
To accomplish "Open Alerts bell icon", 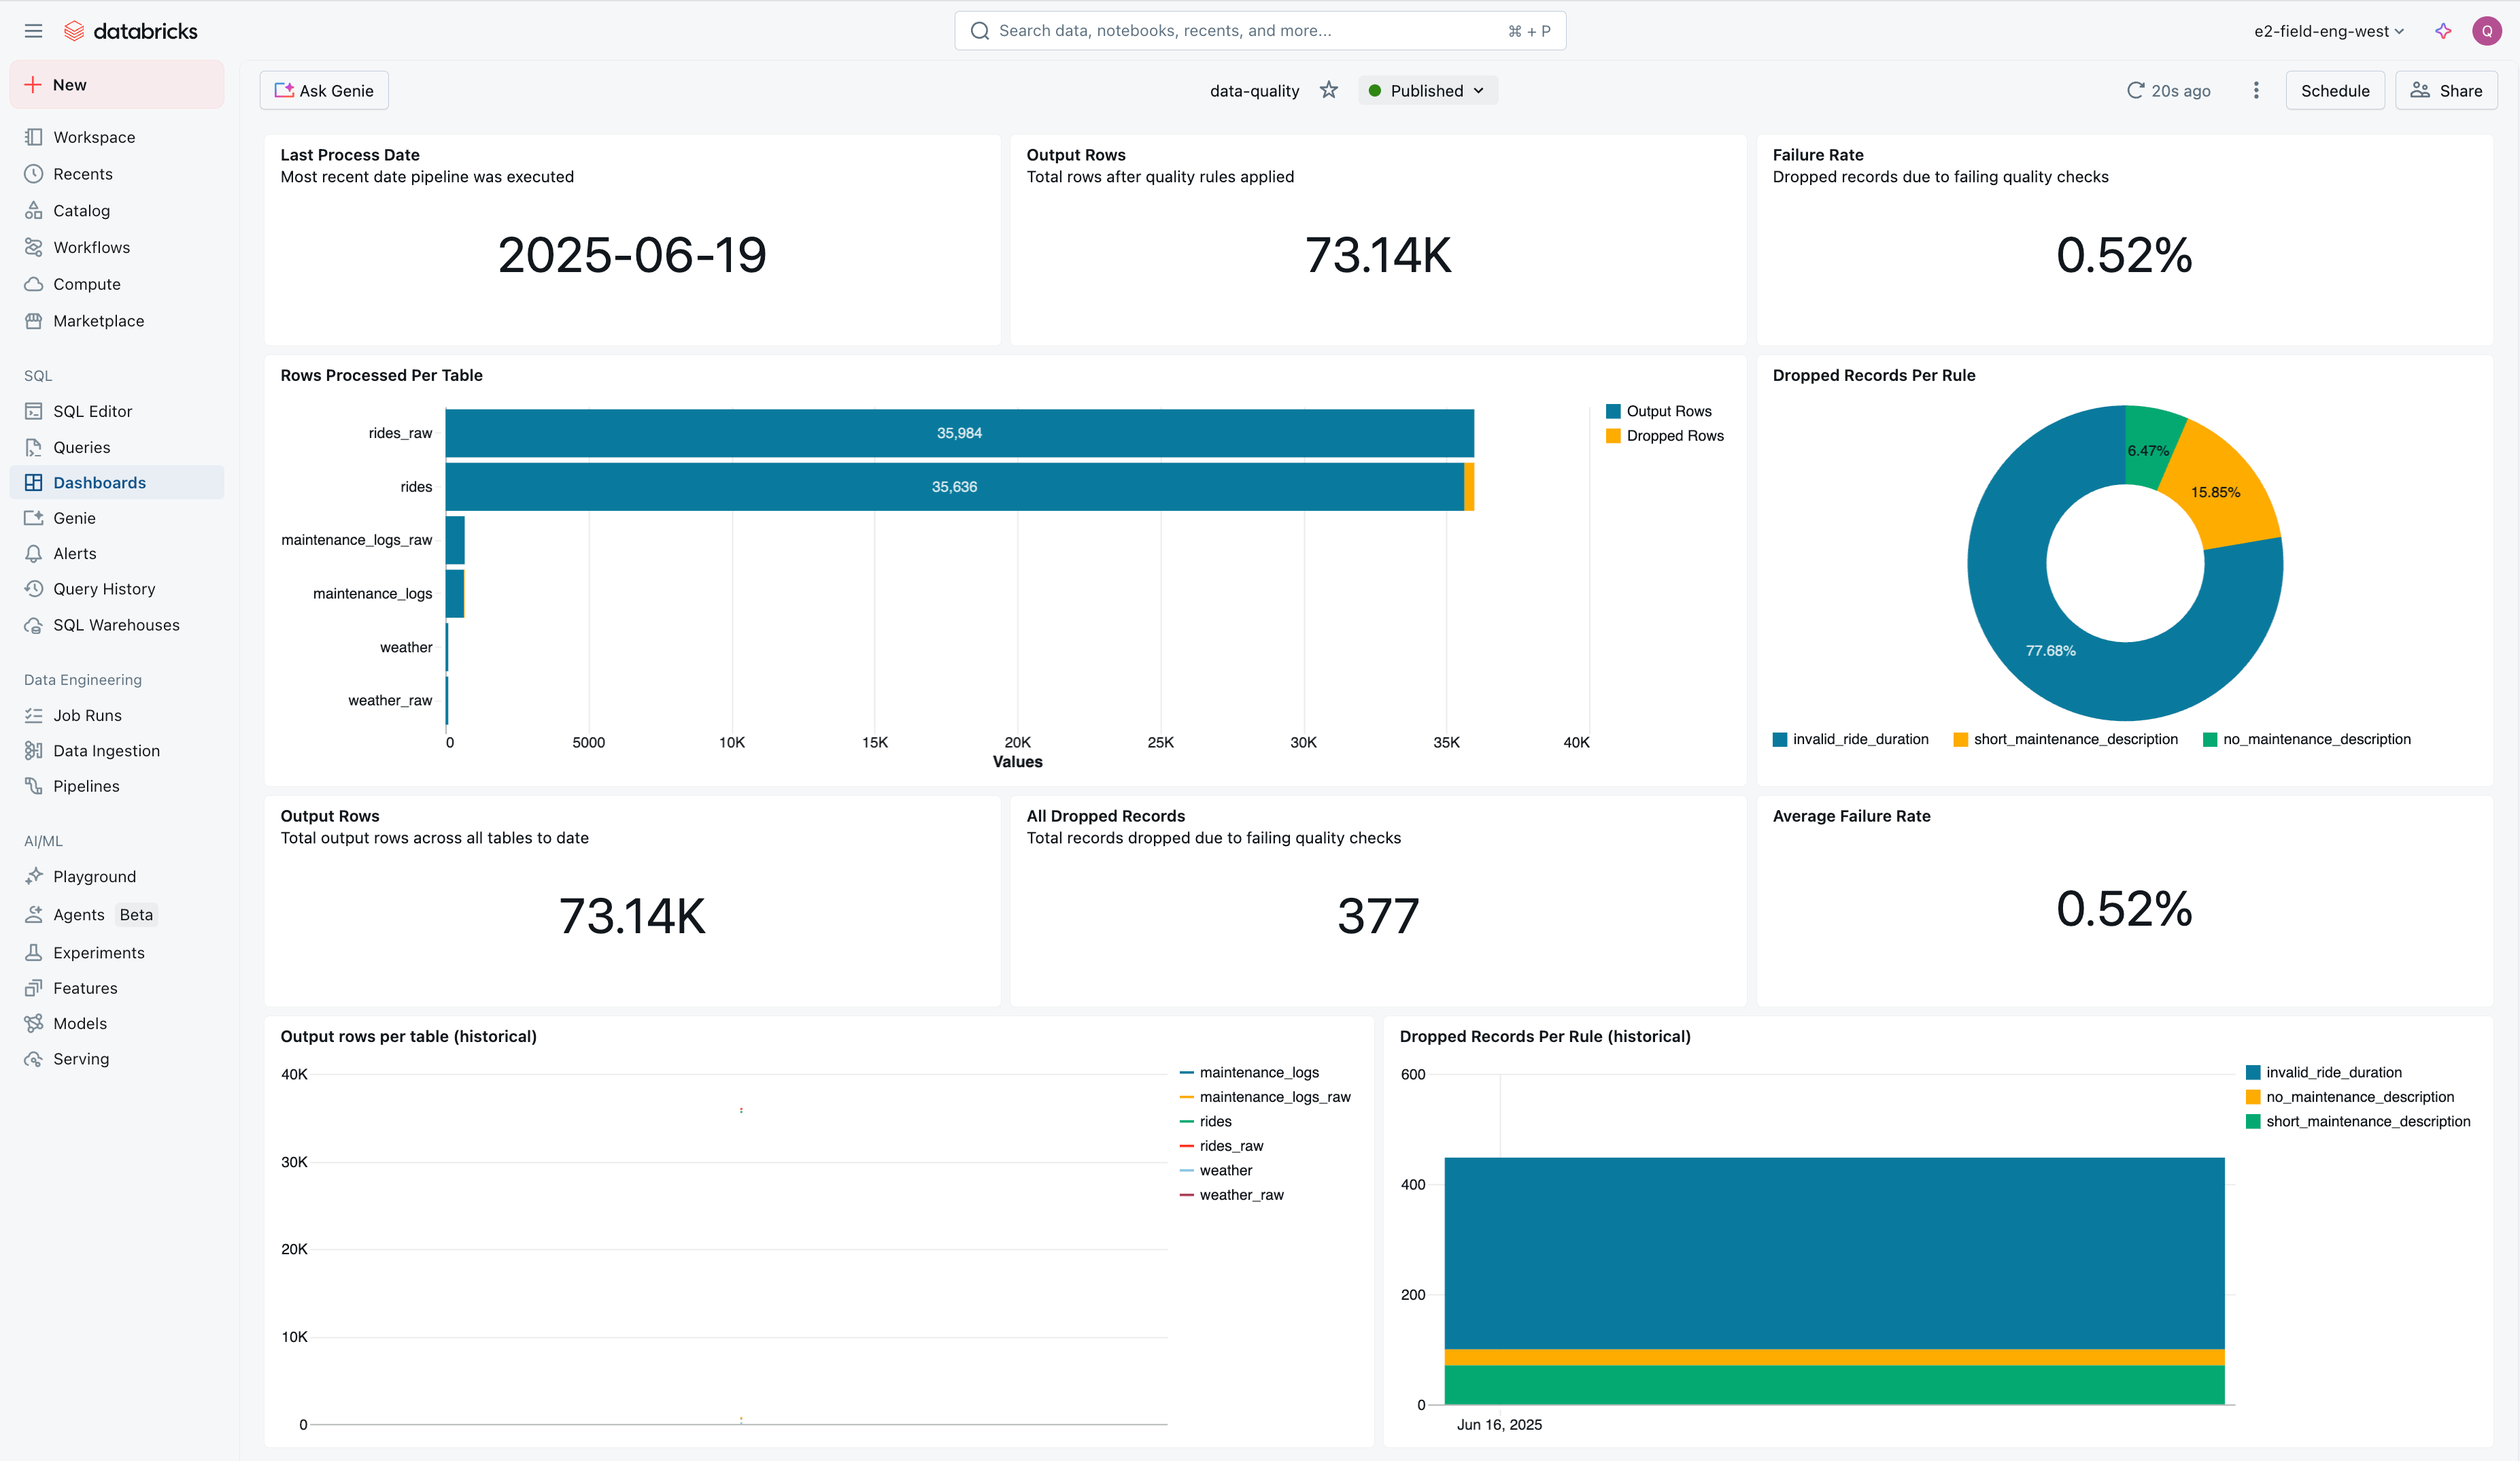I will coord(34,553).
